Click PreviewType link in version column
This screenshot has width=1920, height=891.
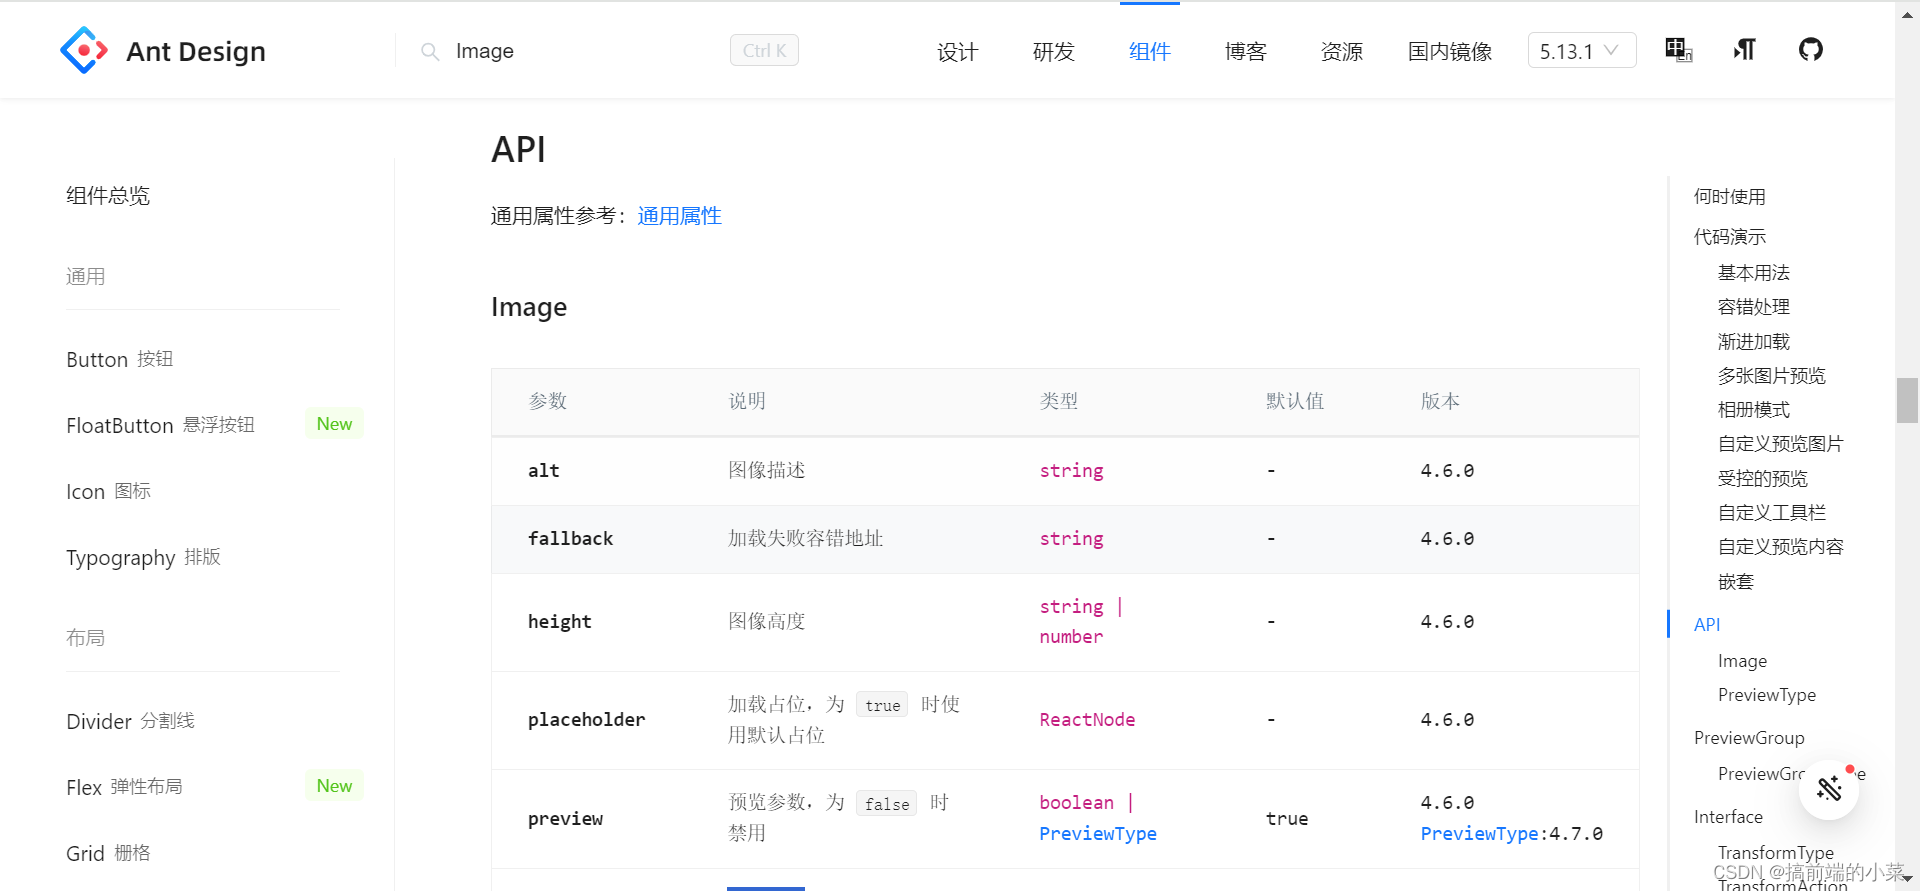pyautogui.click(x=1479, y=833)
